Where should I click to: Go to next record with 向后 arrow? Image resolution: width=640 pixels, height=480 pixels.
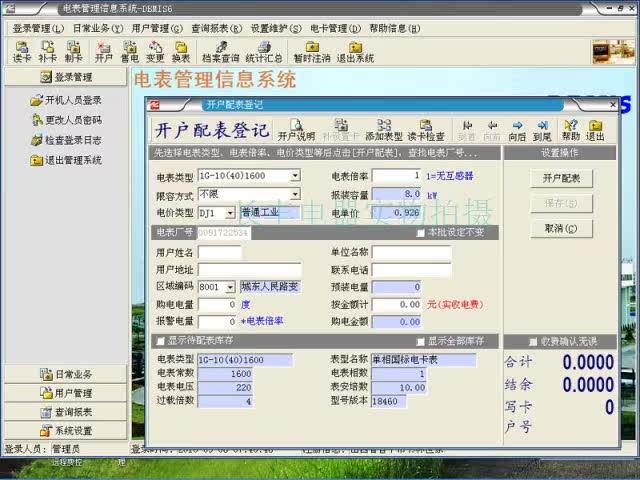(517, 130)
